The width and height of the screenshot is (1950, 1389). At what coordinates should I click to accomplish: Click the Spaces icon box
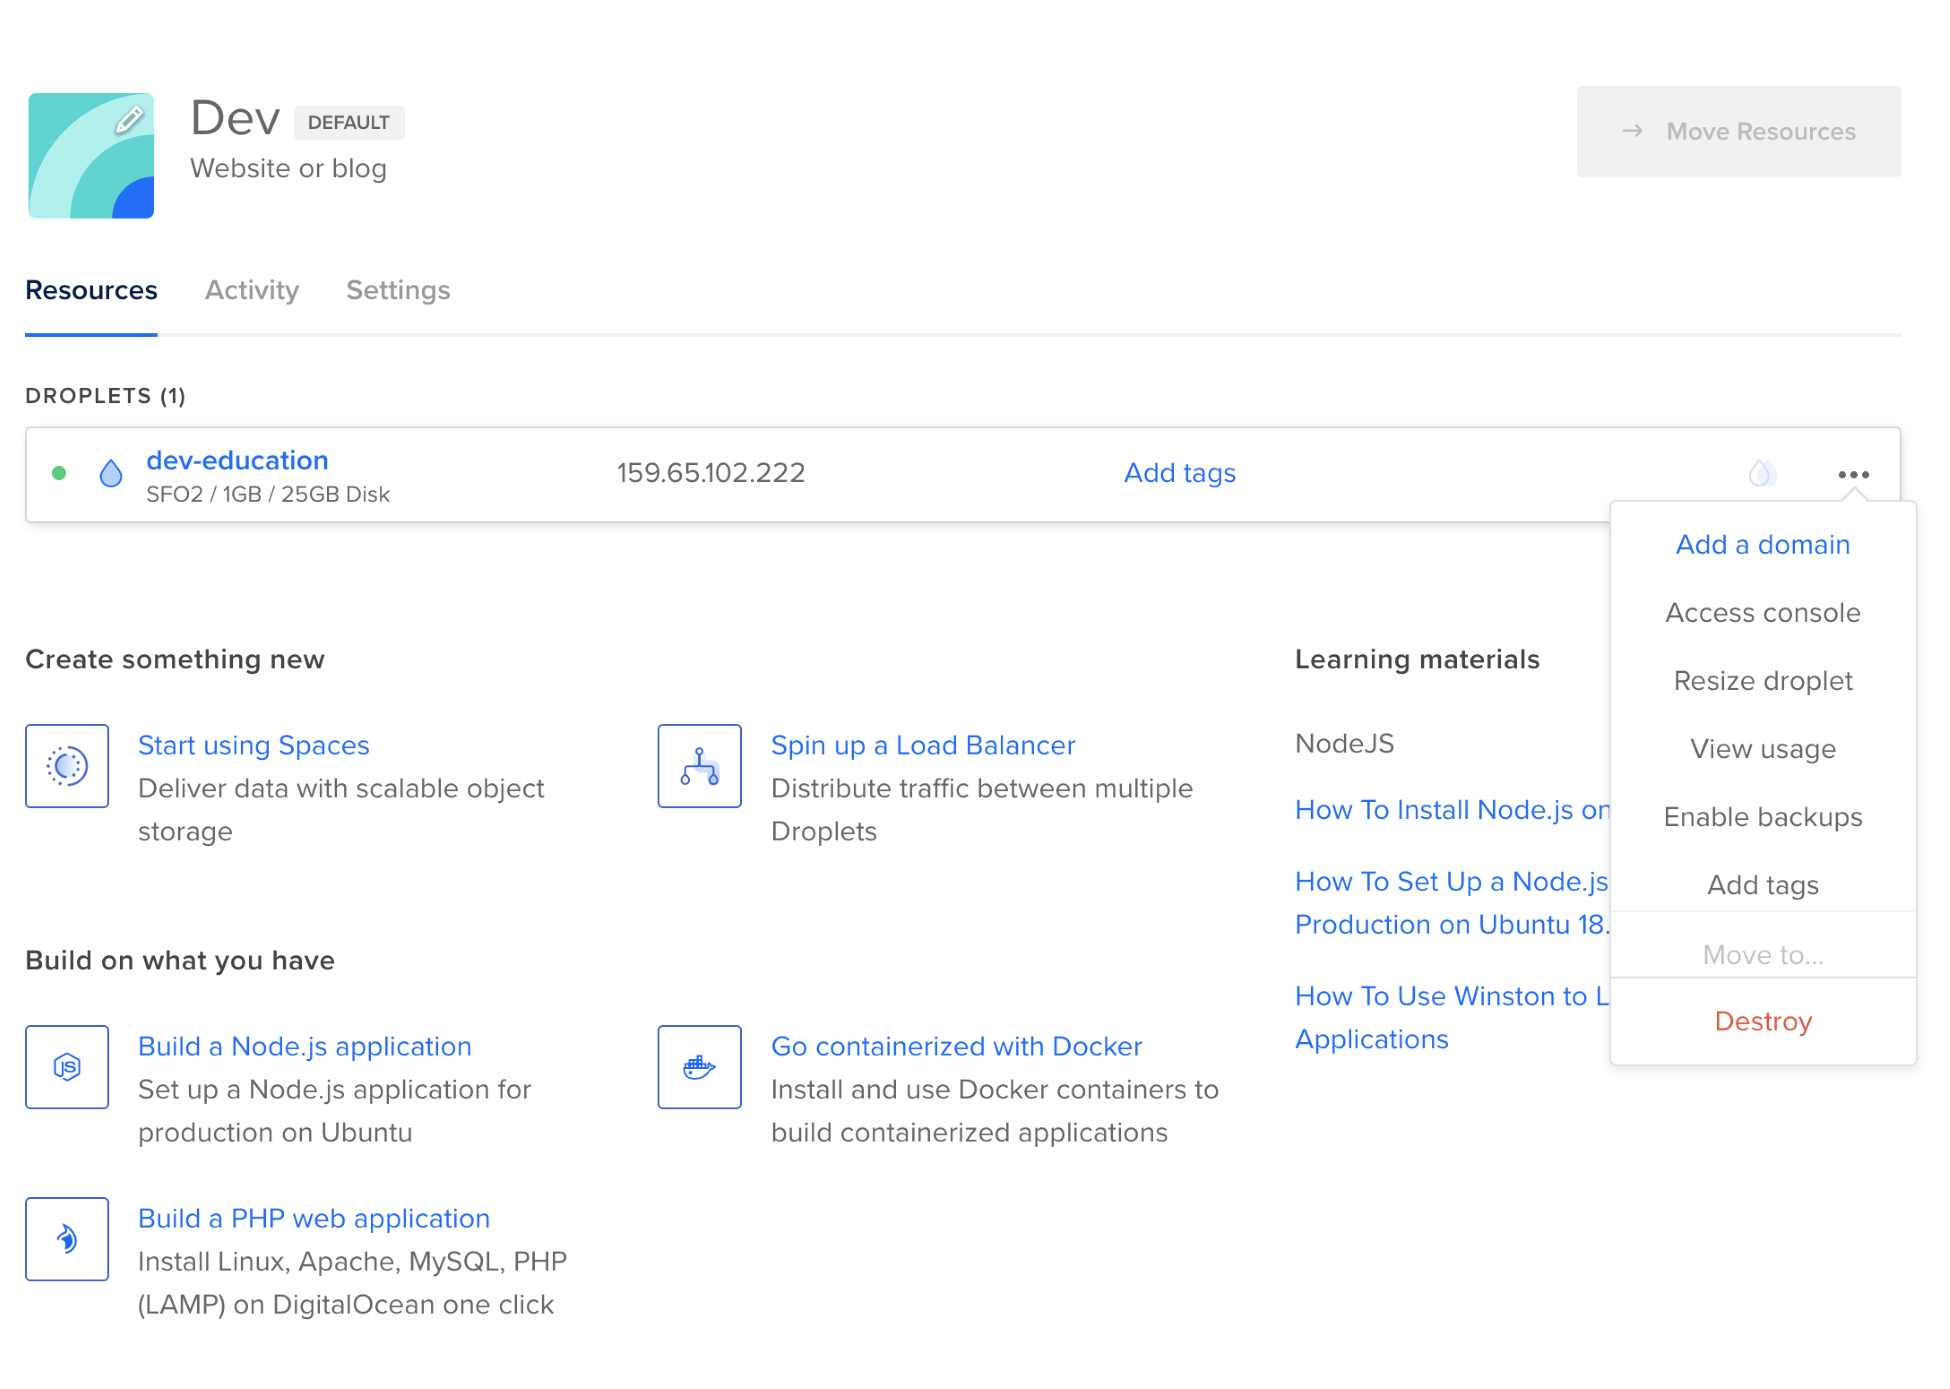[x=67, y=766]
